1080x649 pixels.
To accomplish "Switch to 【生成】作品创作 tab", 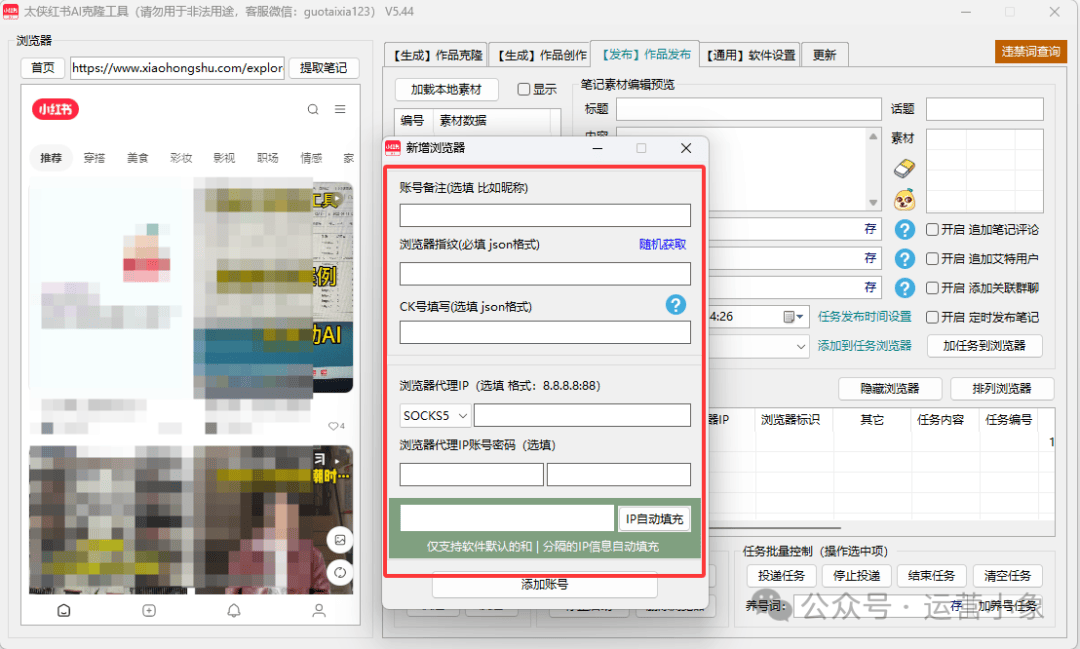I will tap(541, 55).
